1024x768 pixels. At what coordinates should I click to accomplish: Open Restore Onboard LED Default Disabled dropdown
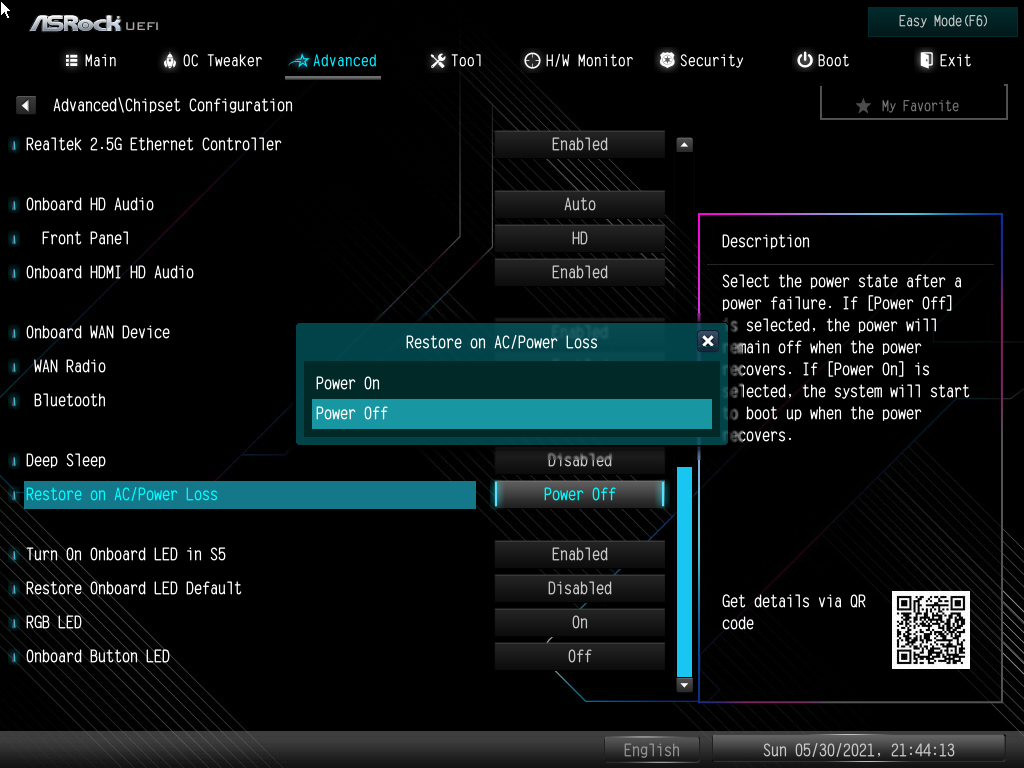579,588
